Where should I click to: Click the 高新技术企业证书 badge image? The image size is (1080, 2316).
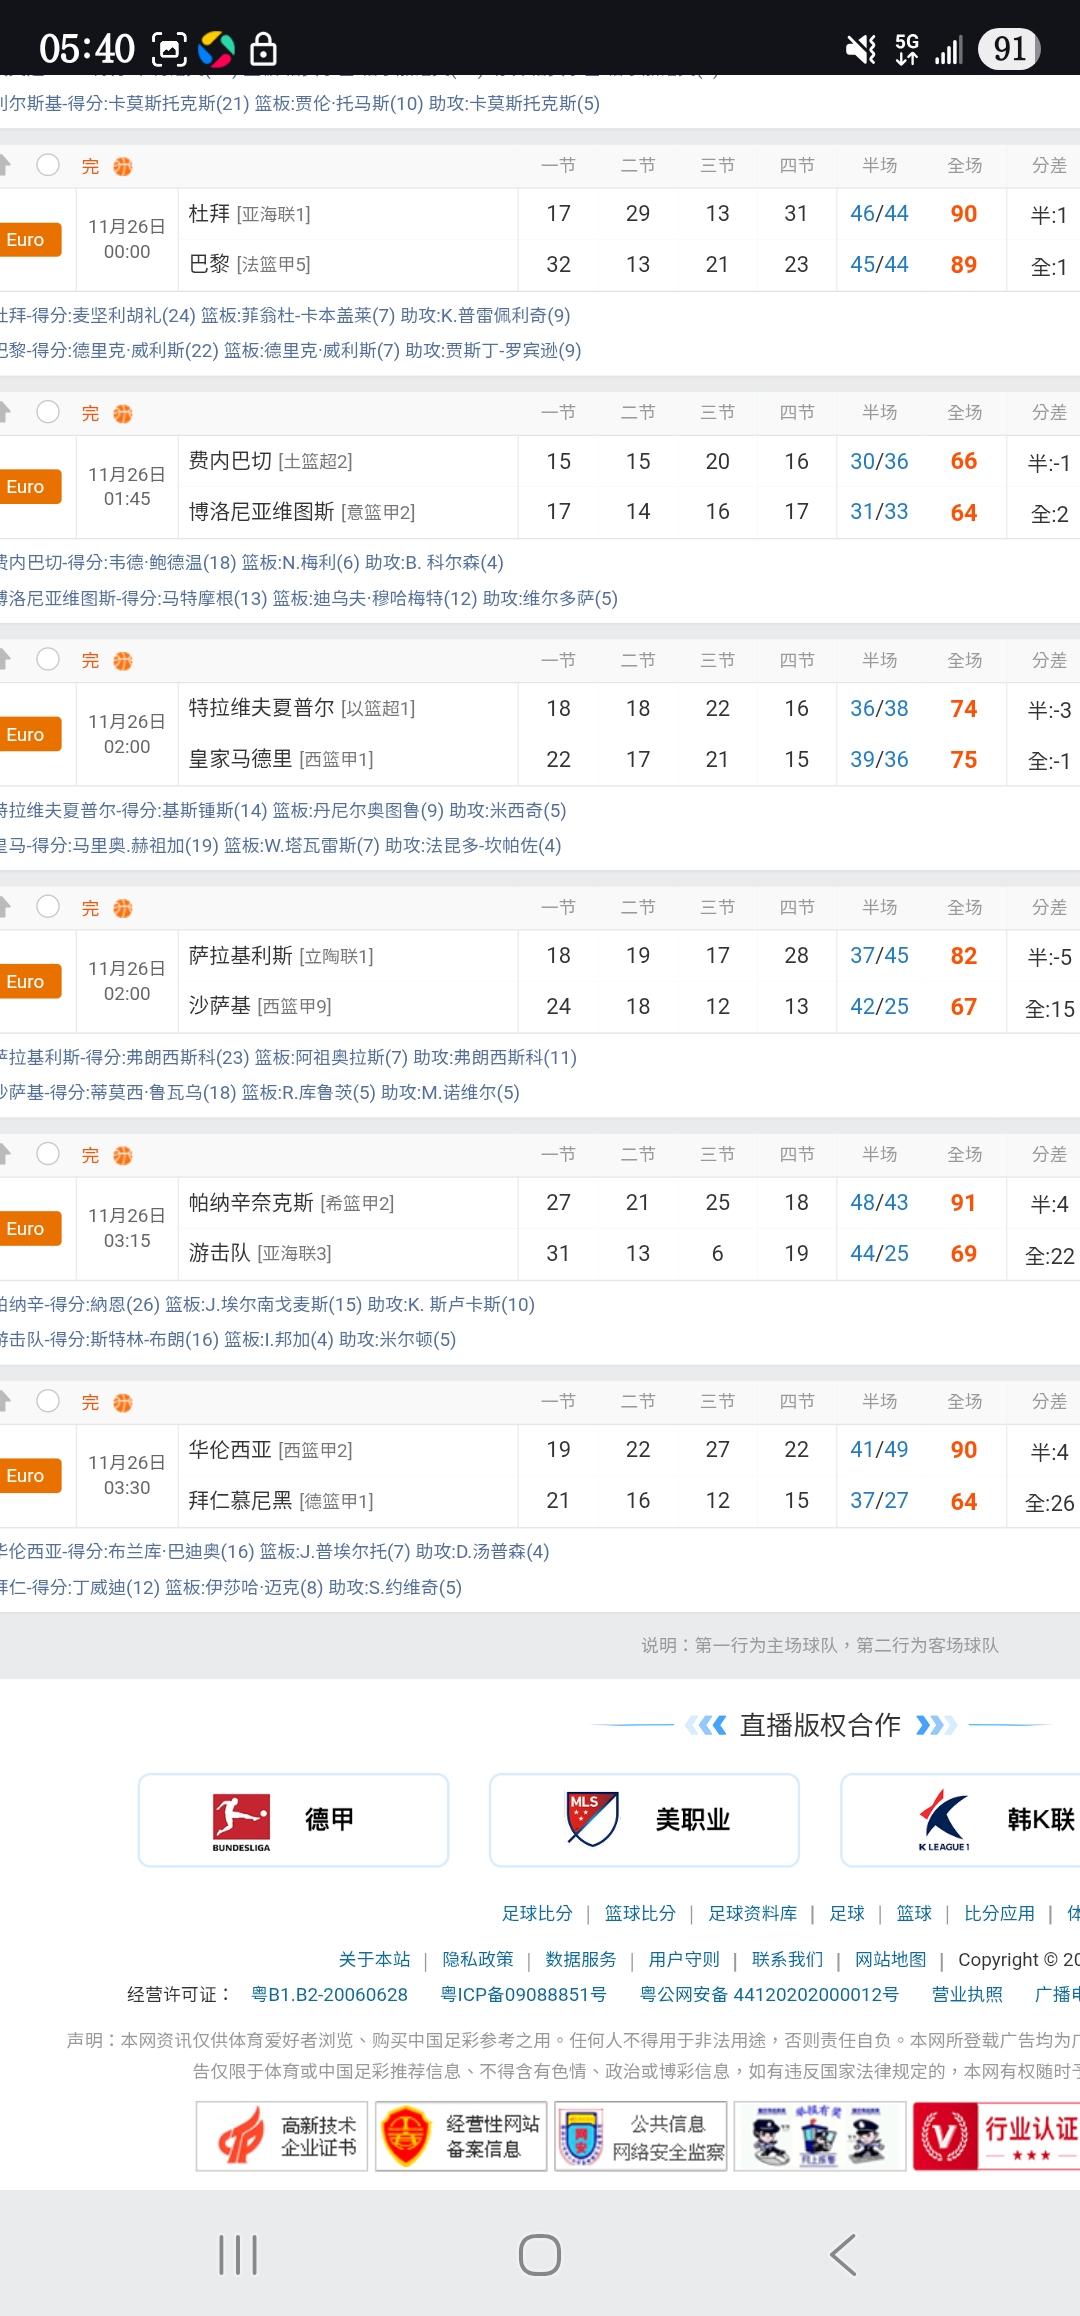(282, 2136)
